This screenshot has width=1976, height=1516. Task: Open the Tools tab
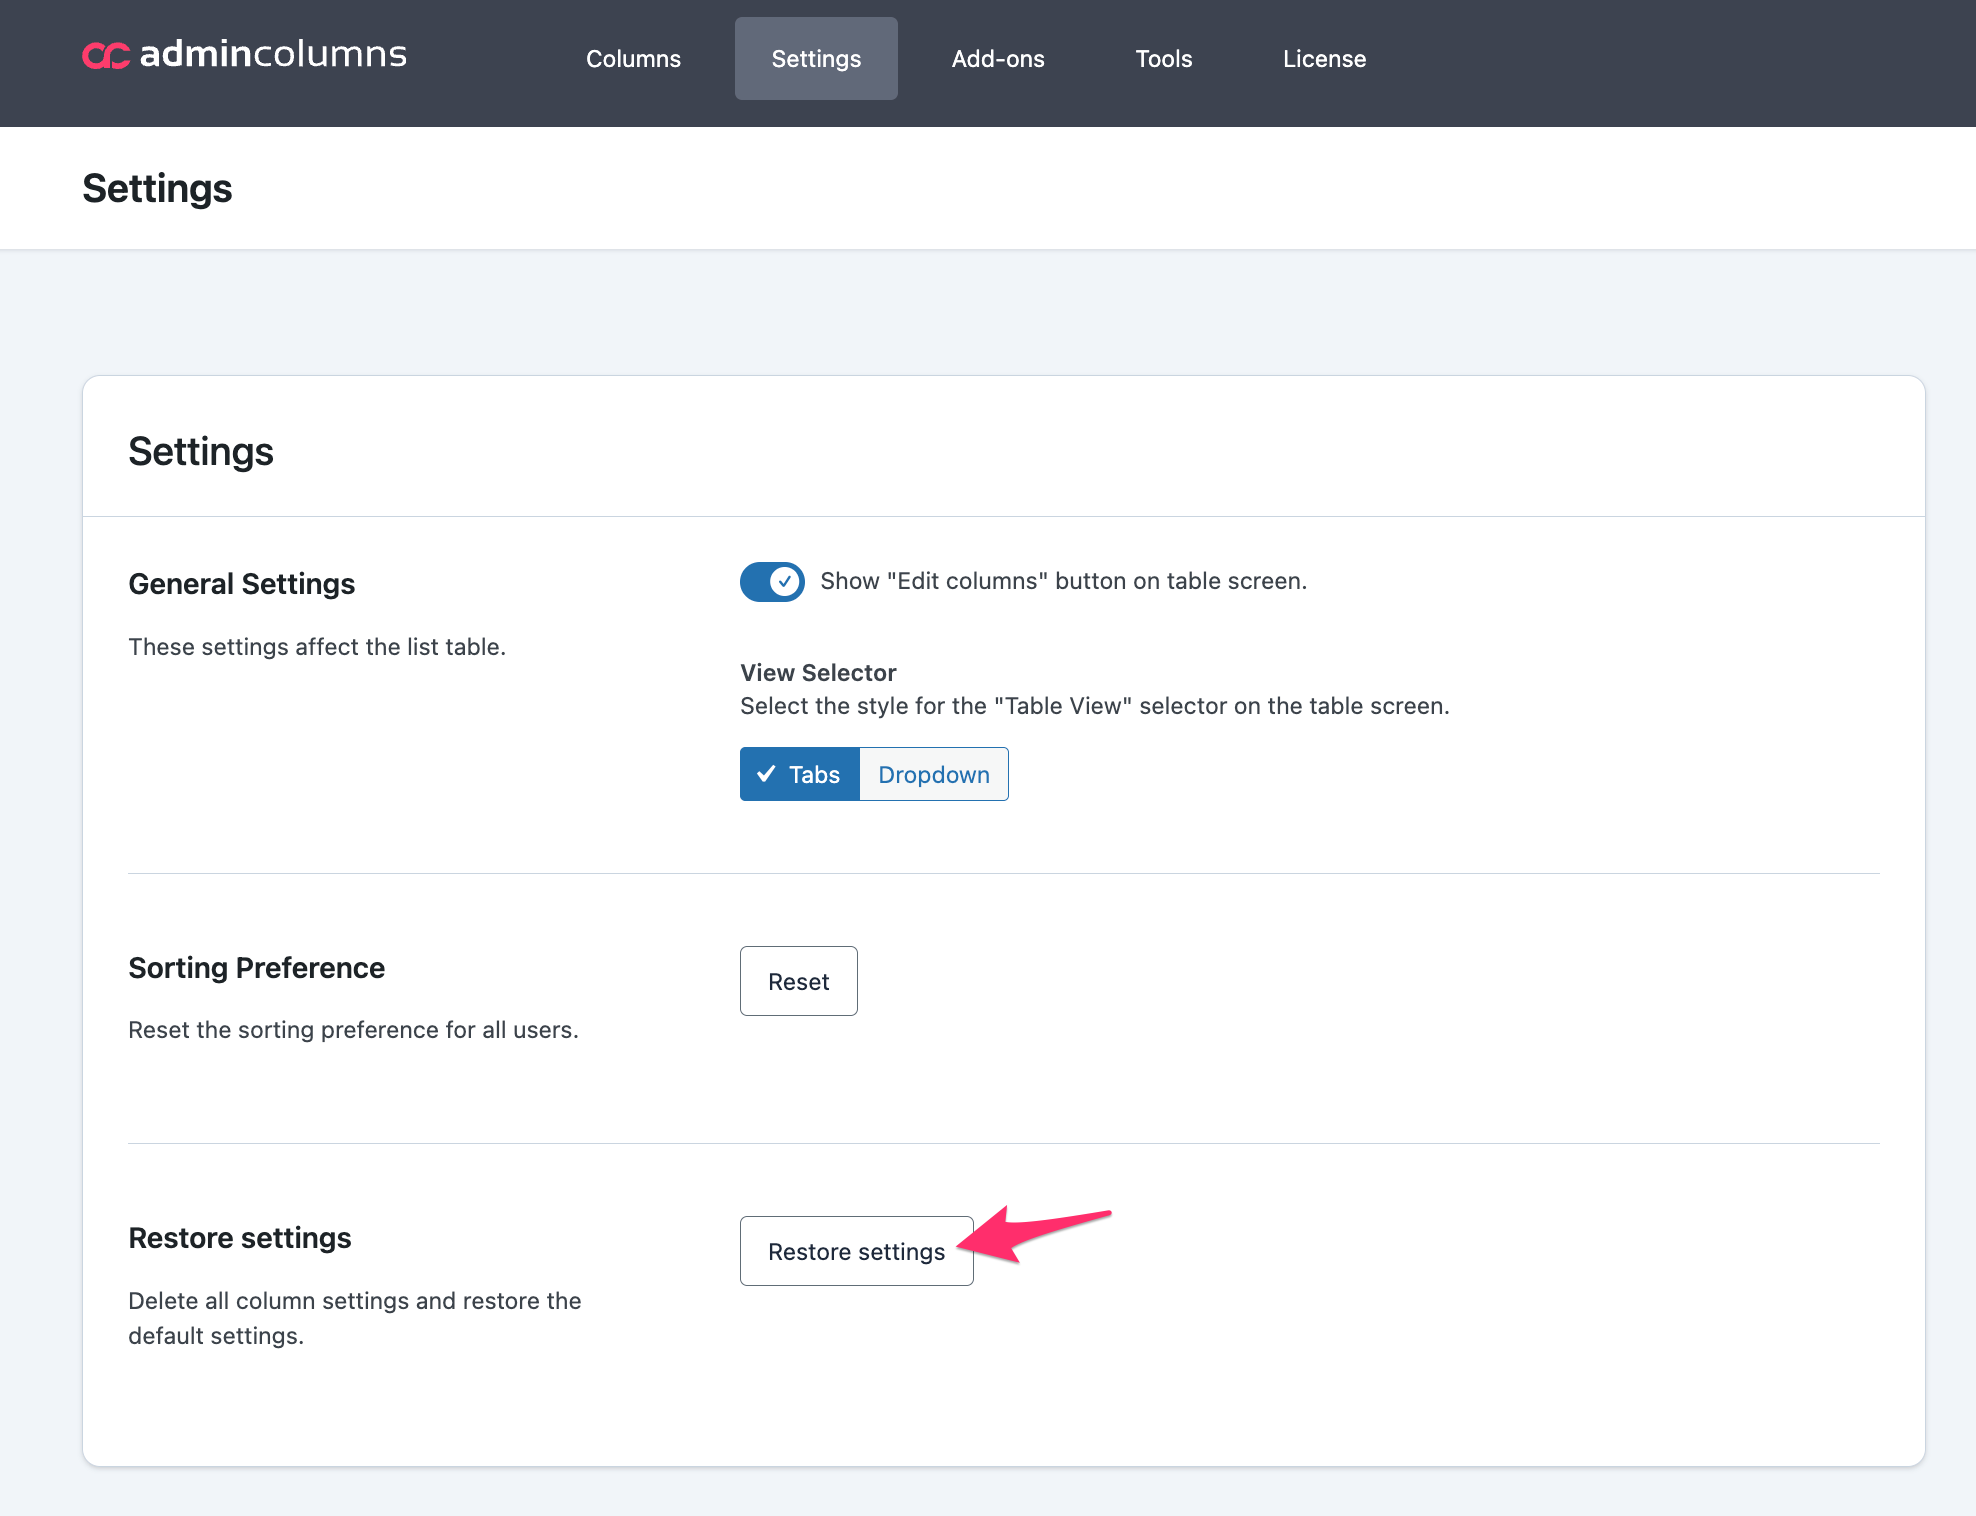point(1164,59)
